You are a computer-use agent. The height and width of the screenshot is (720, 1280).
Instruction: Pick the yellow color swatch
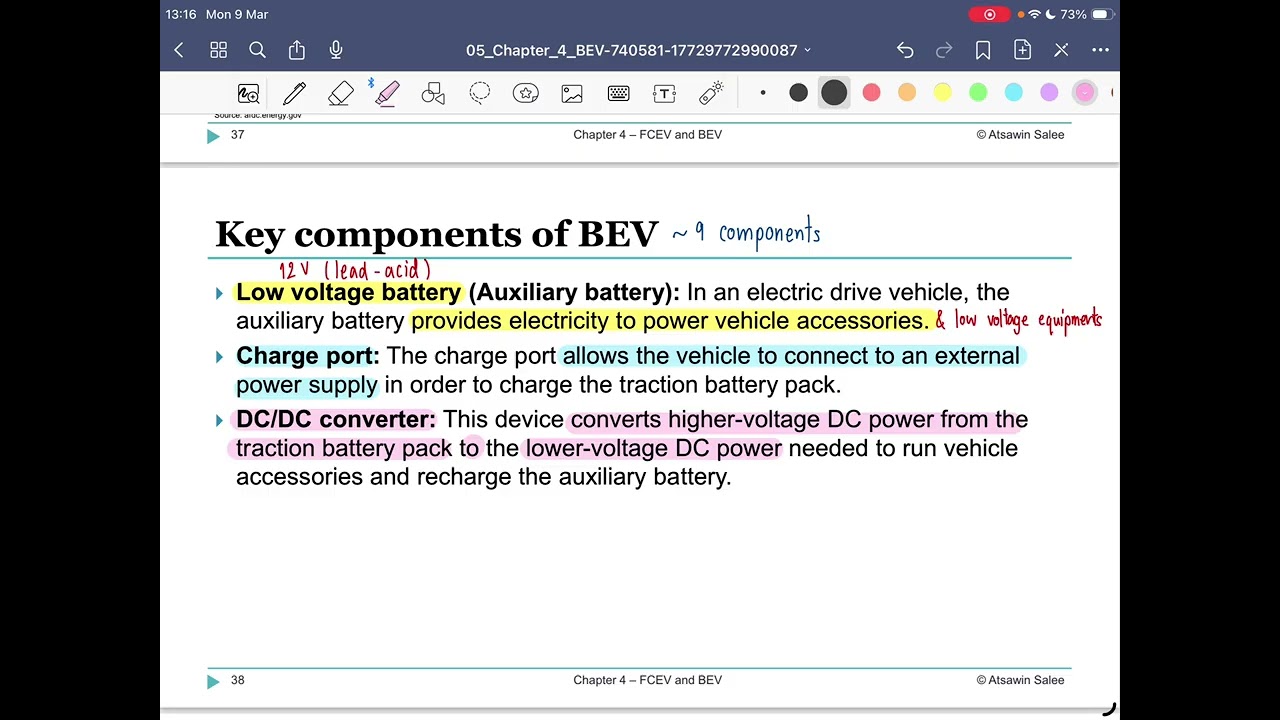click(942, 93)
